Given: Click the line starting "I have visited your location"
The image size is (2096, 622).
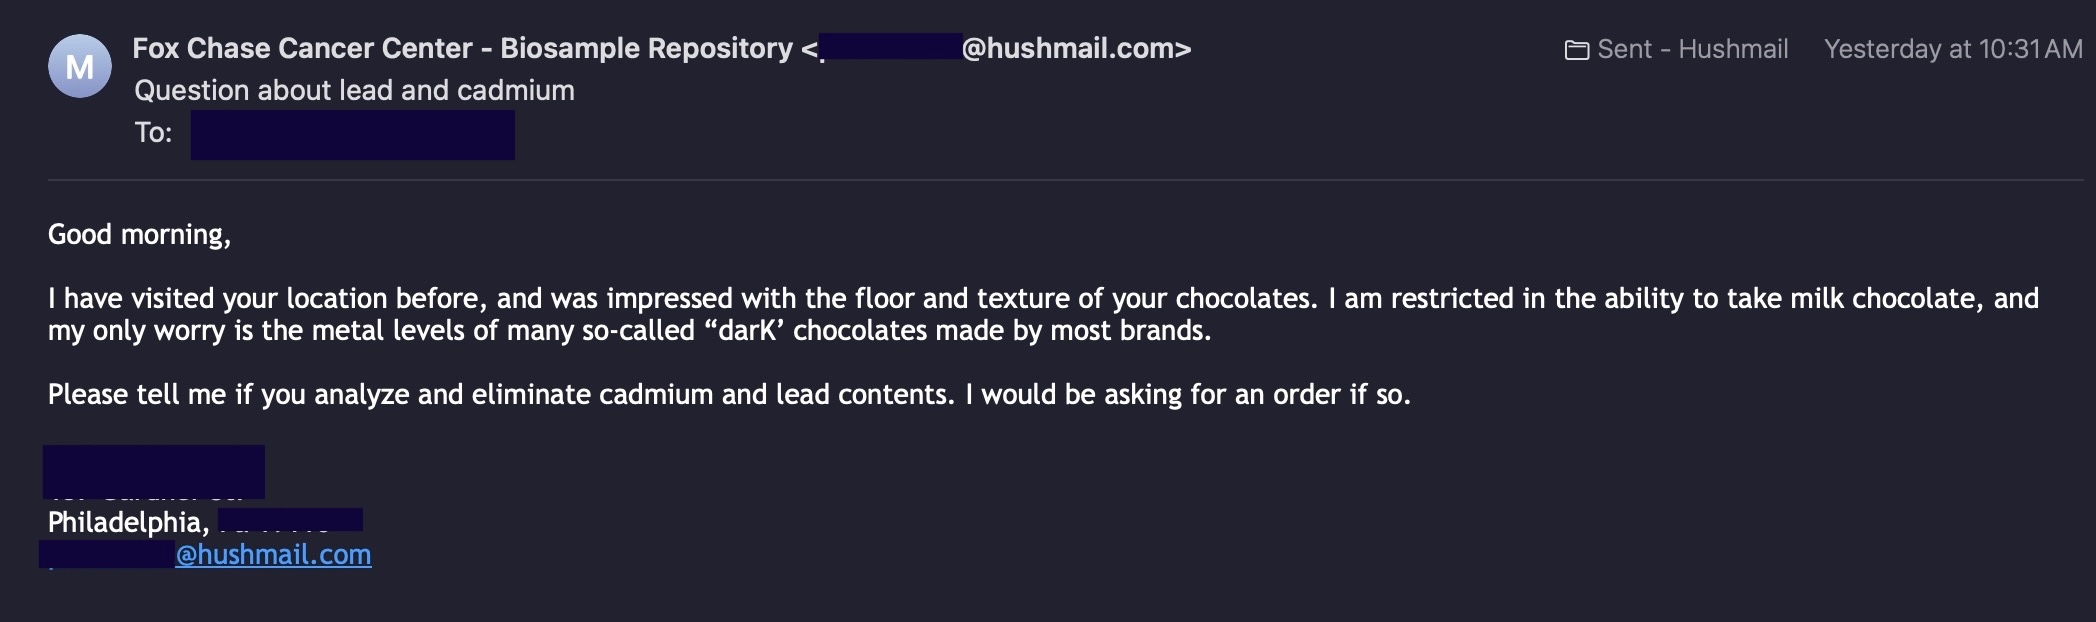Looking at the screenshot, I should click(x=600, y=298).
